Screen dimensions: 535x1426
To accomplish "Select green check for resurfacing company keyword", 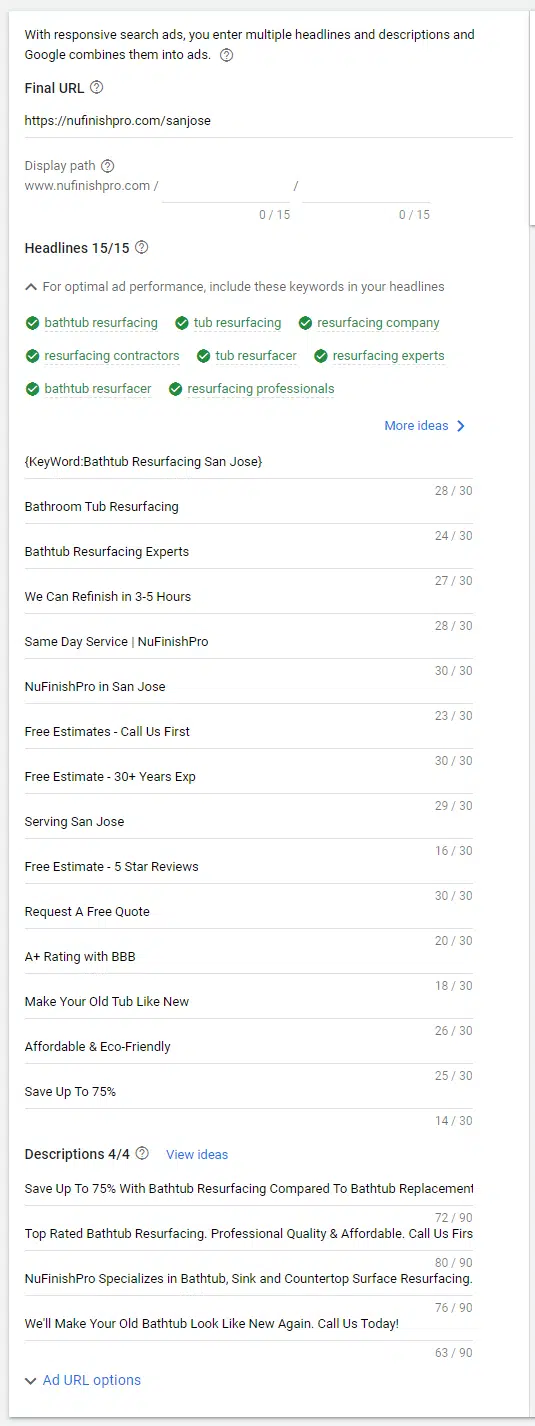I will tap(304, 323).
